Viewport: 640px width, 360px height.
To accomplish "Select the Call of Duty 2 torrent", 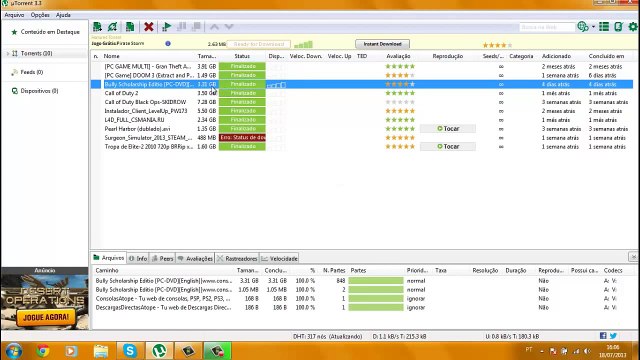I will pos(362,93).
